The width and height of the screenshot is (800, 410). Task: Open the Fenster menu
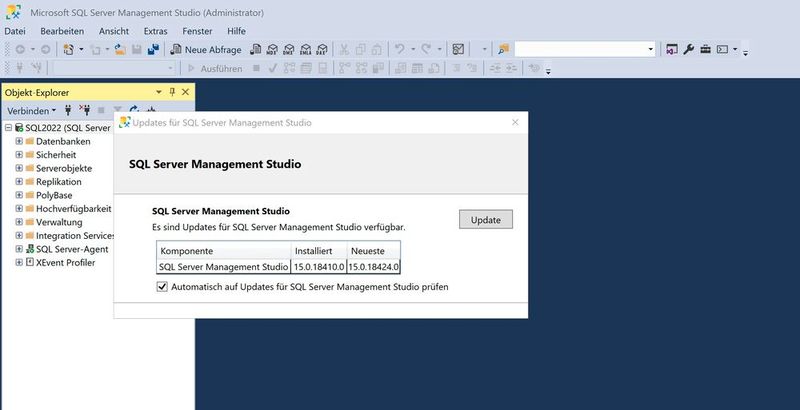pos(197,31)
